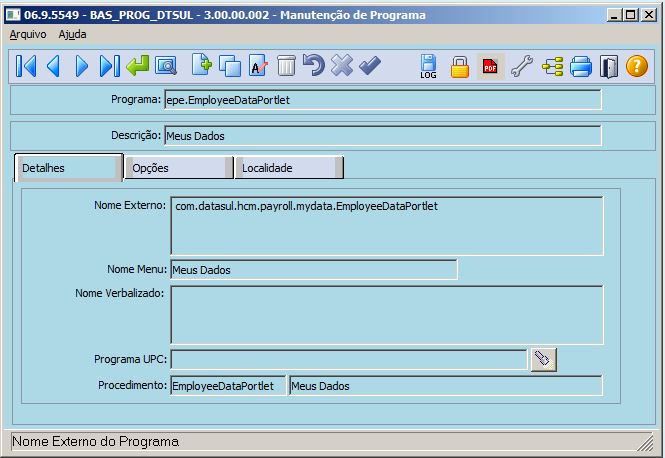This screenshot has height=458, width=665.
Task: Switch to the Opções tab
Action: (179, 168)
